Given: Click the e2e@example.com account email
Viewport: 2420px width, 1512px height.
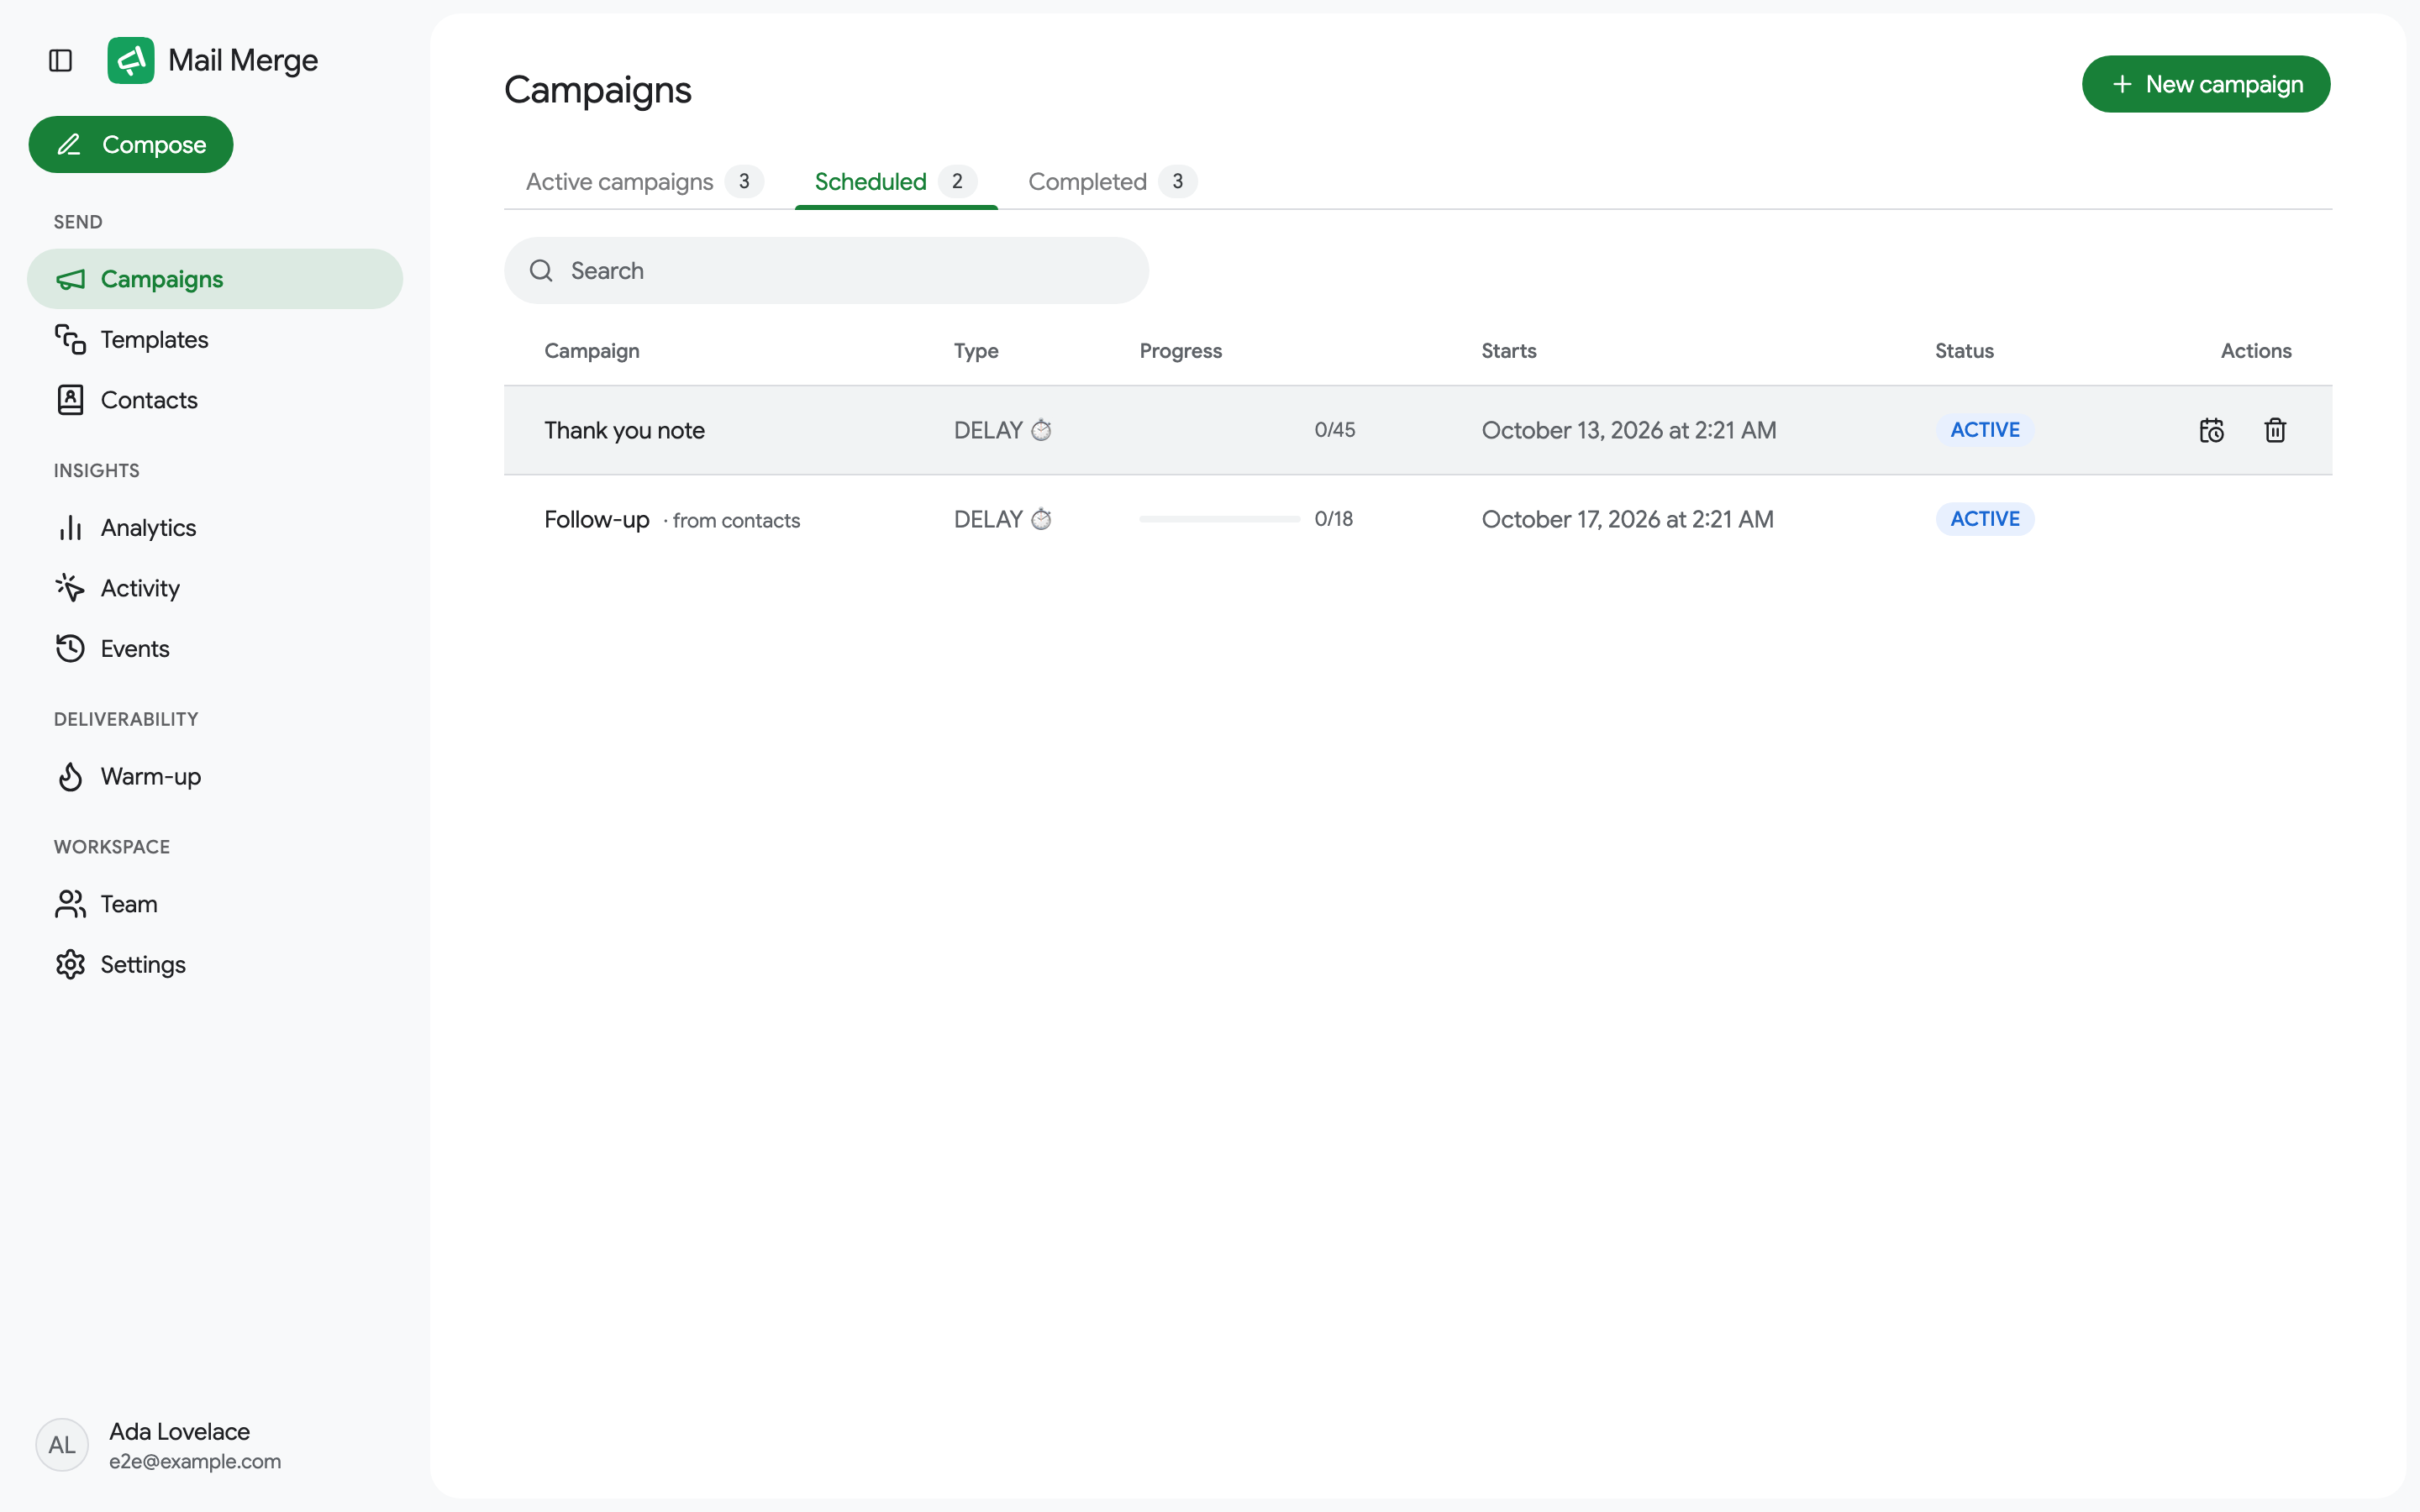Looking at the screenshot, I should coord(195,1461).
